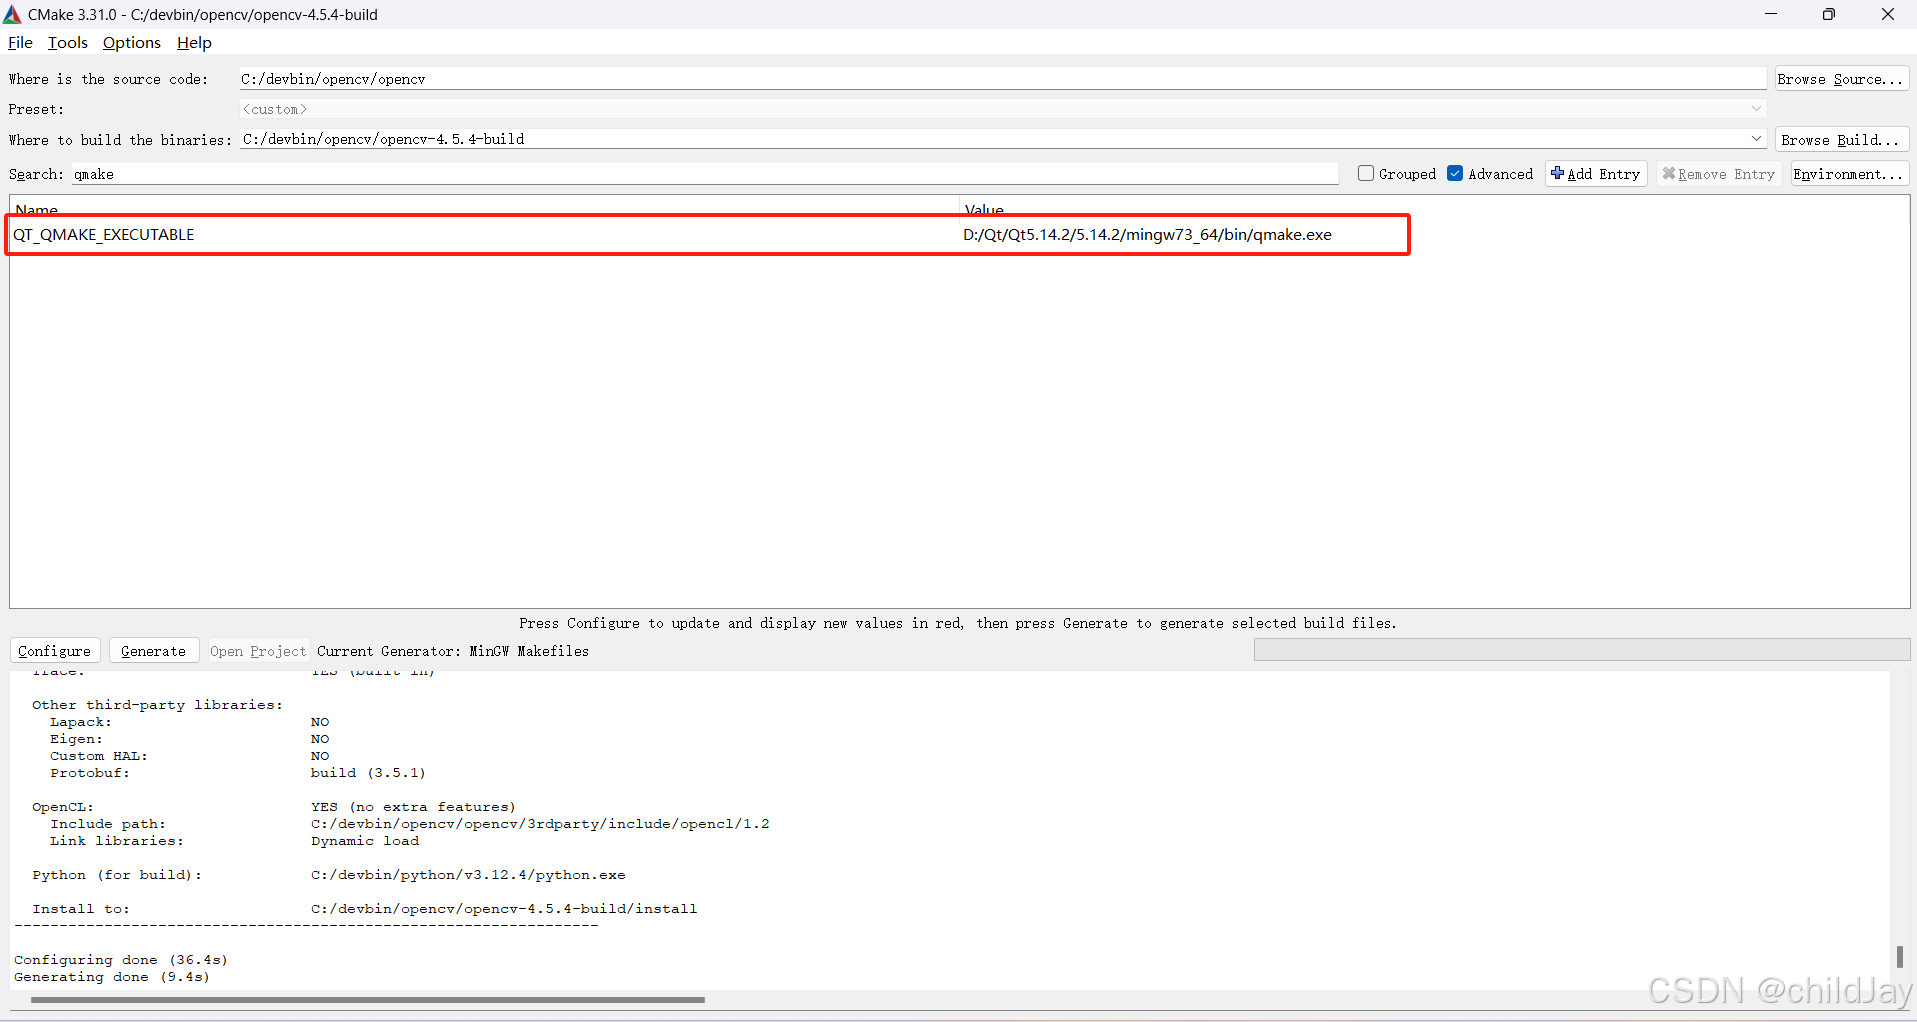Click the empty progress bar

point(1581,650)
